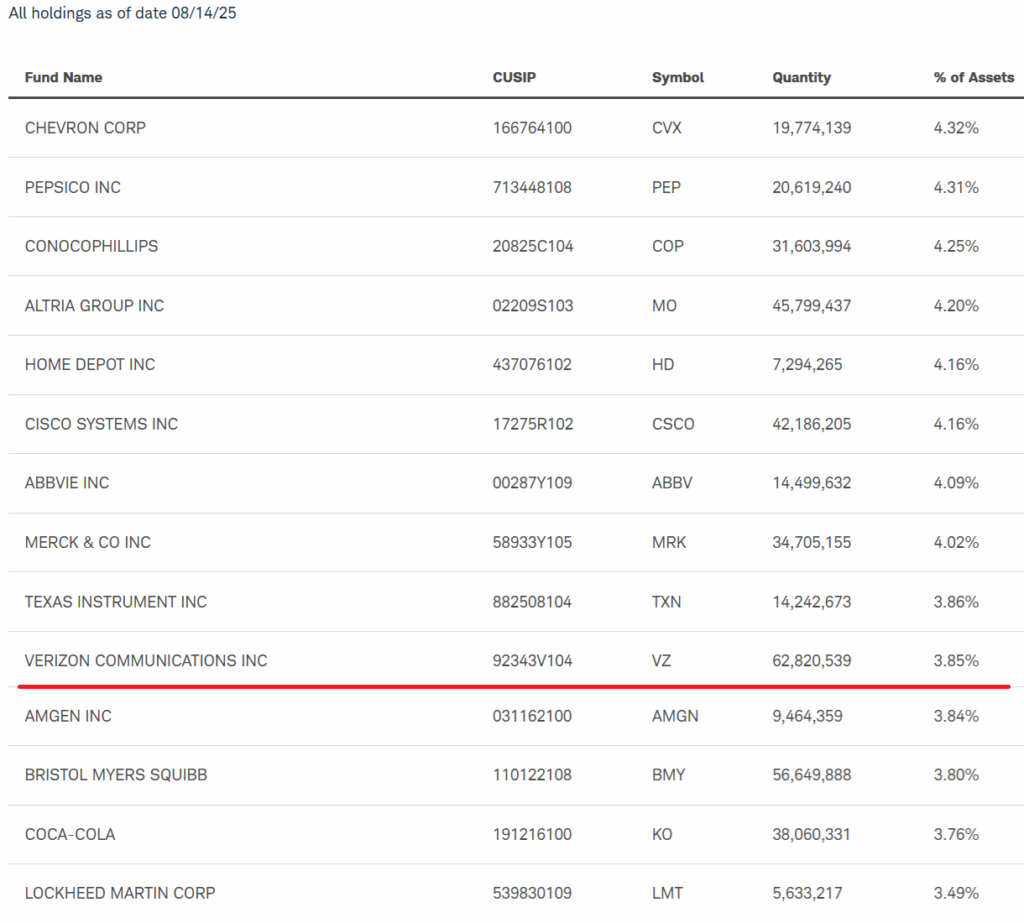Click CUSIP 20825C104 for ConocoPhillips
1024x923 pixels.
click(532, 246)
